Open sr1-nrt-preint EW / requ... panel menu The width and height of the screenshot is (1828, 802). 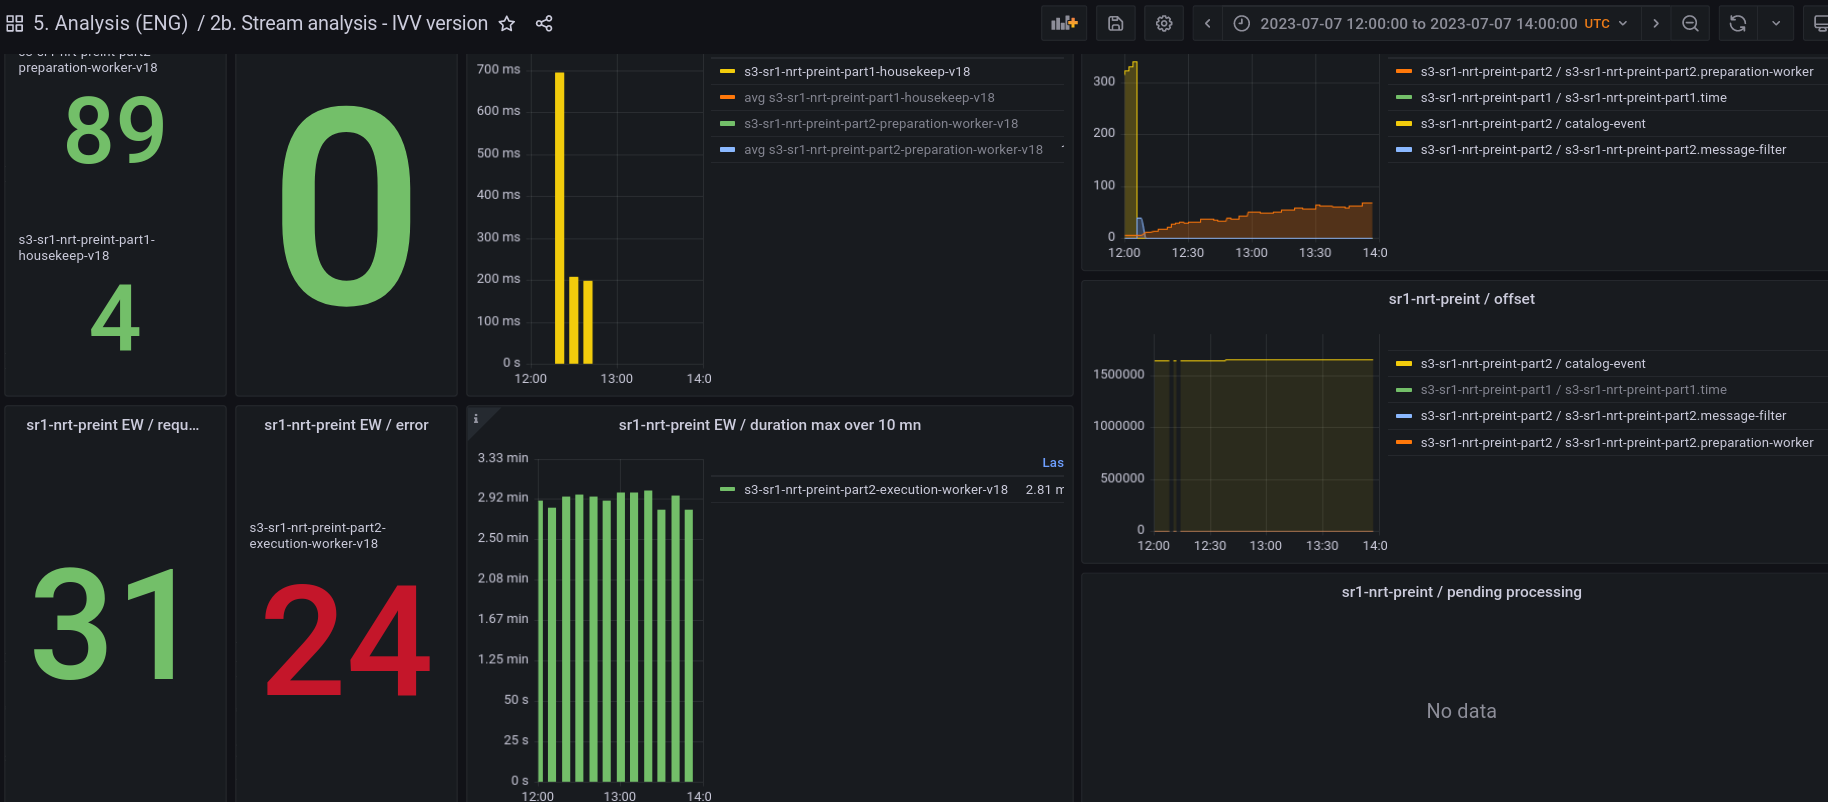pyautogui.click(x=113, y=425)
